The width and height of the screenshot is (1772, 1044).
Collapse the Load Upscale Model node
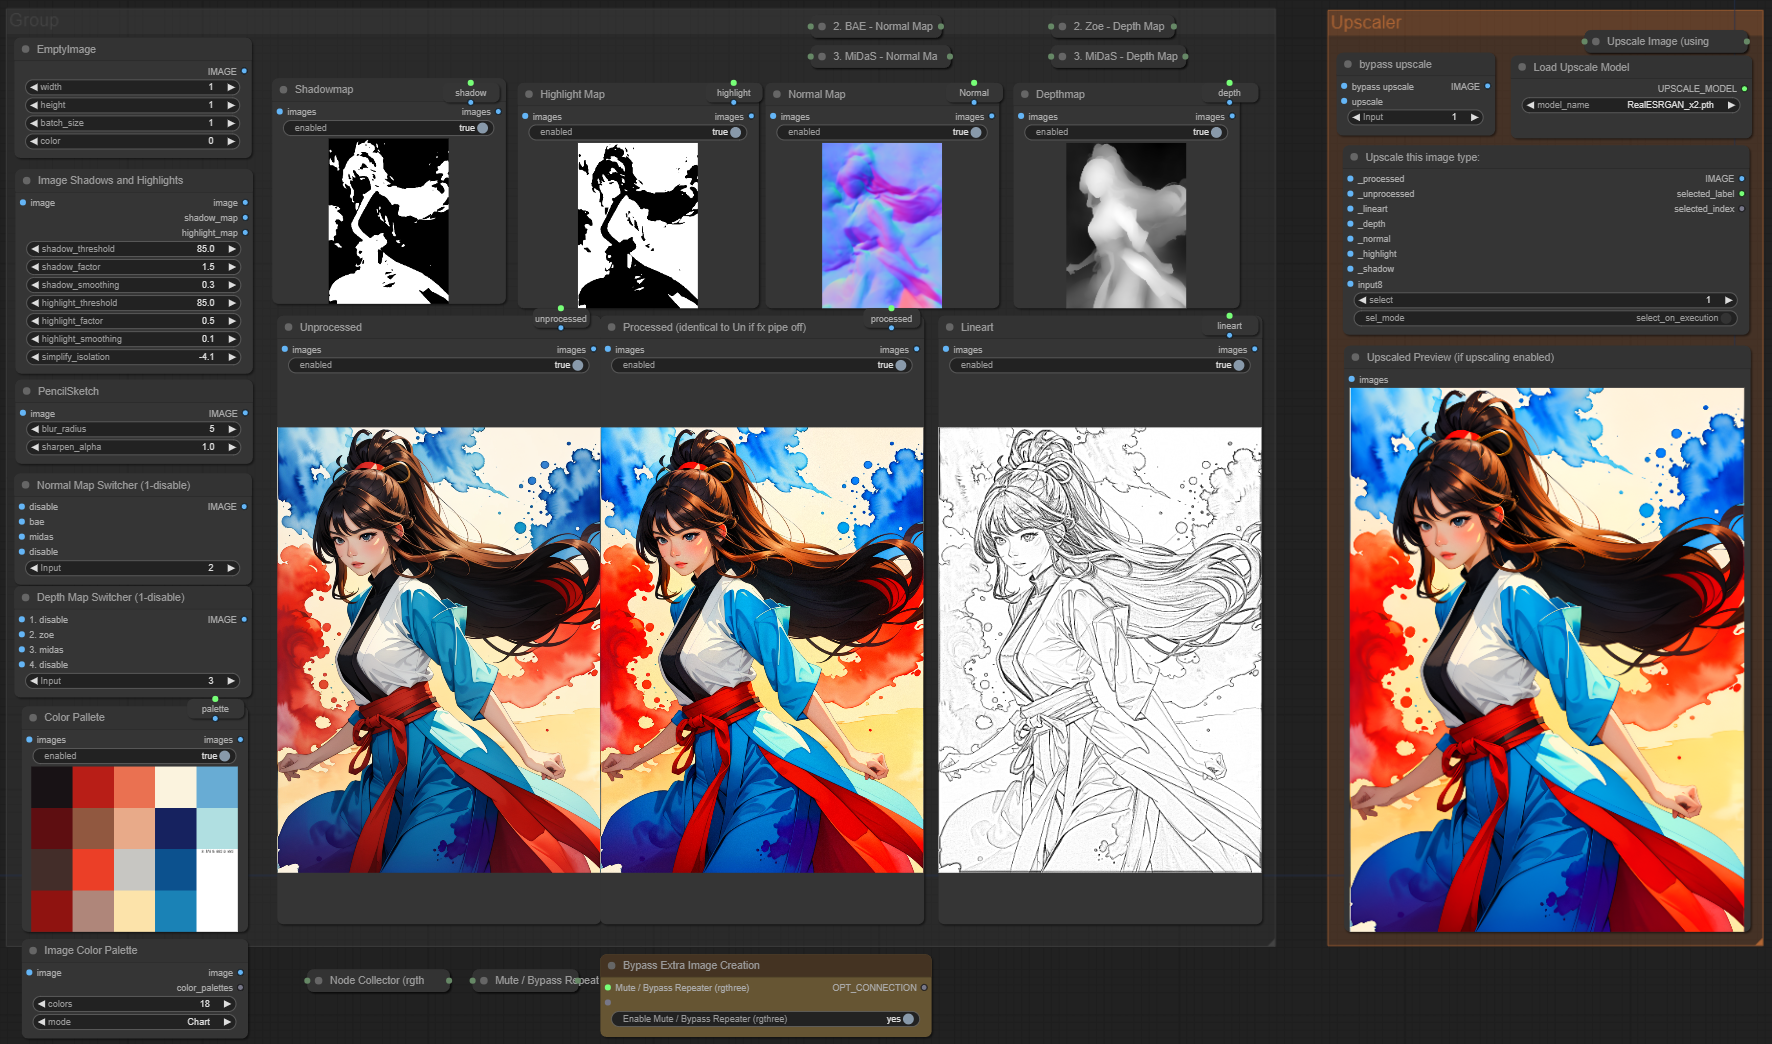[x=1522, y=68]
